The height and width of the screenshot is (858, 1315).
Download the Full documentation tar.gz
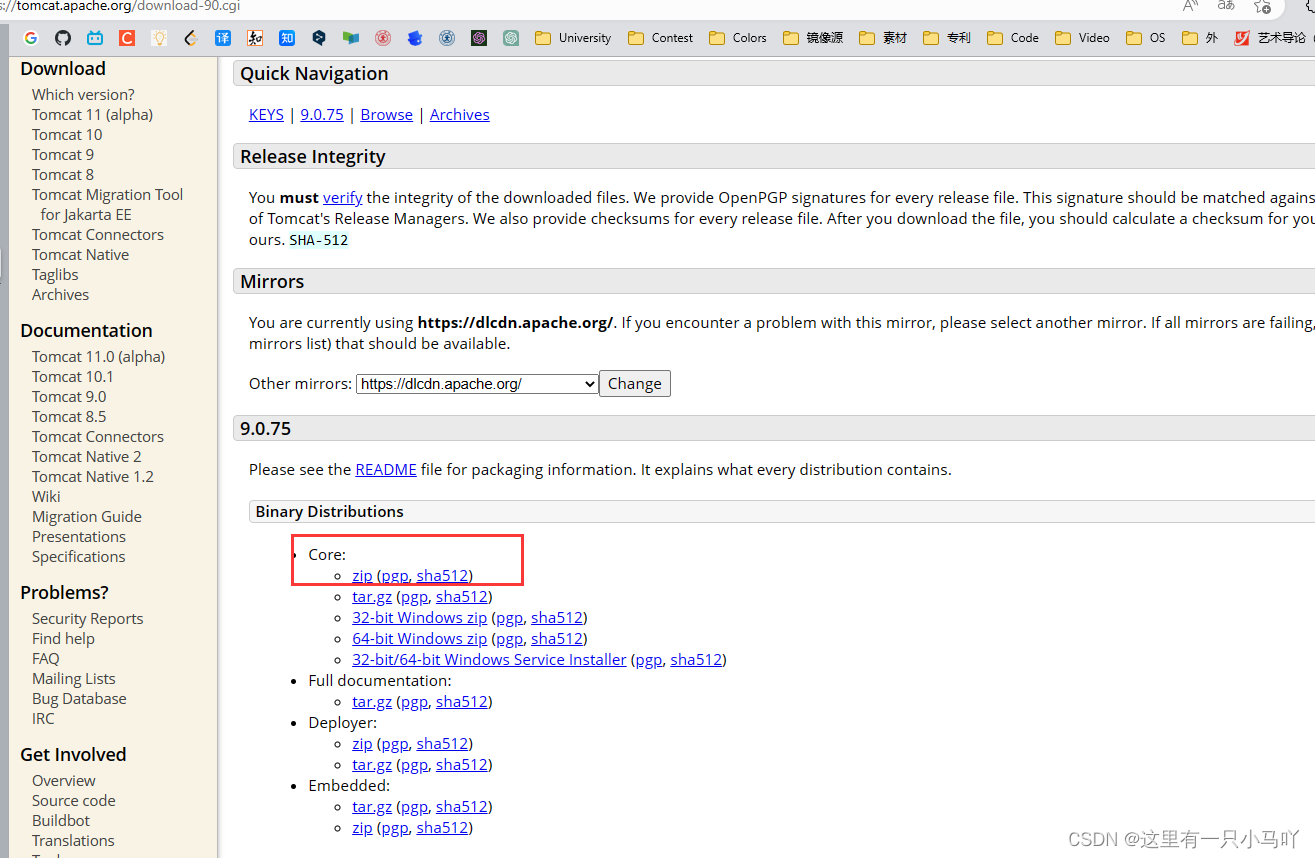pos(372,702)
